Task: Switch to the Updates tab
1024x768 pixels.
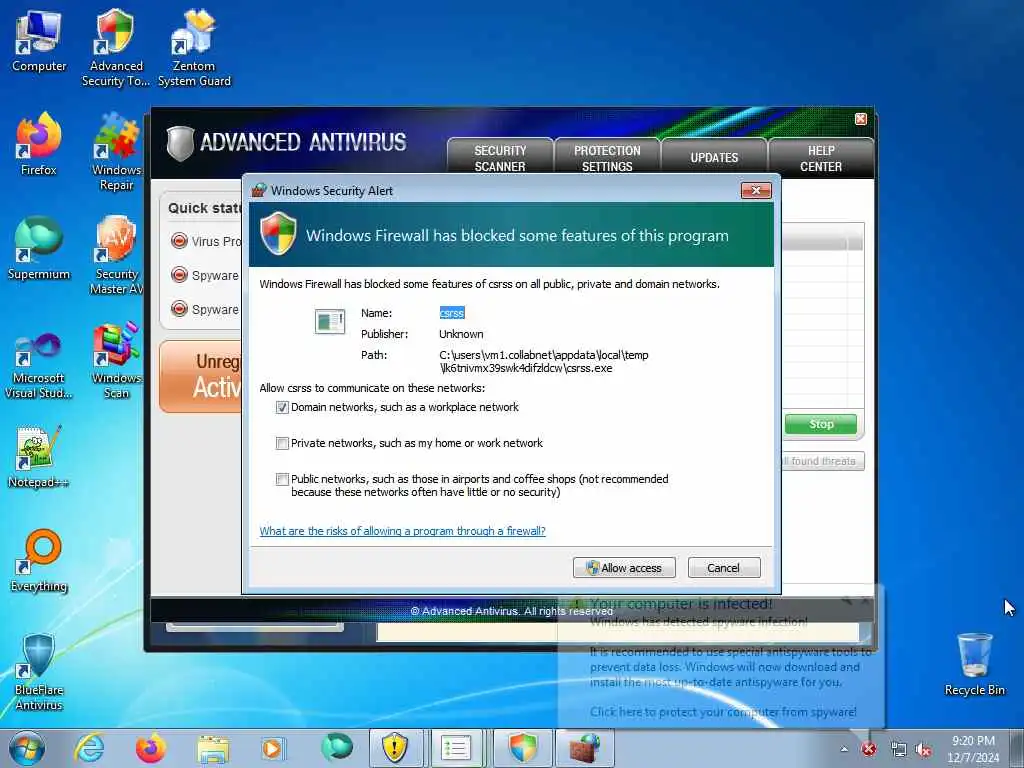Action: click(x=714, y=158)
